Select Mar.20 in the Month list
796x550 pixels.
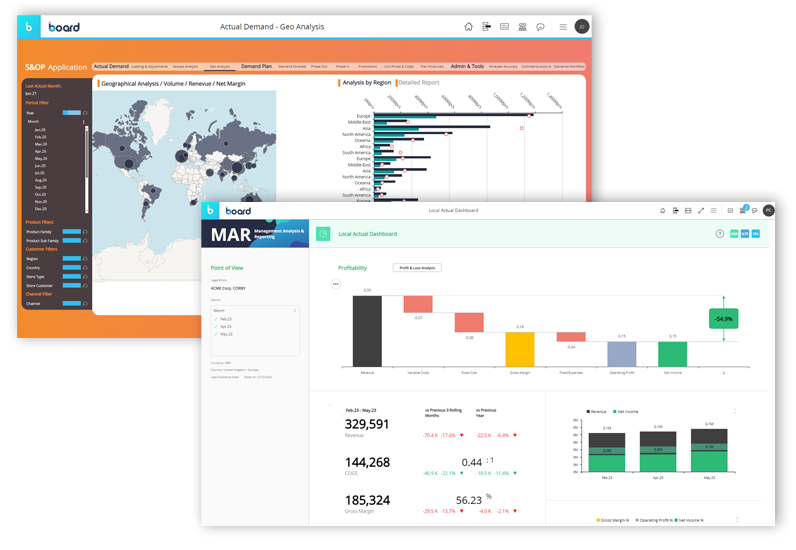coord(40,144)
